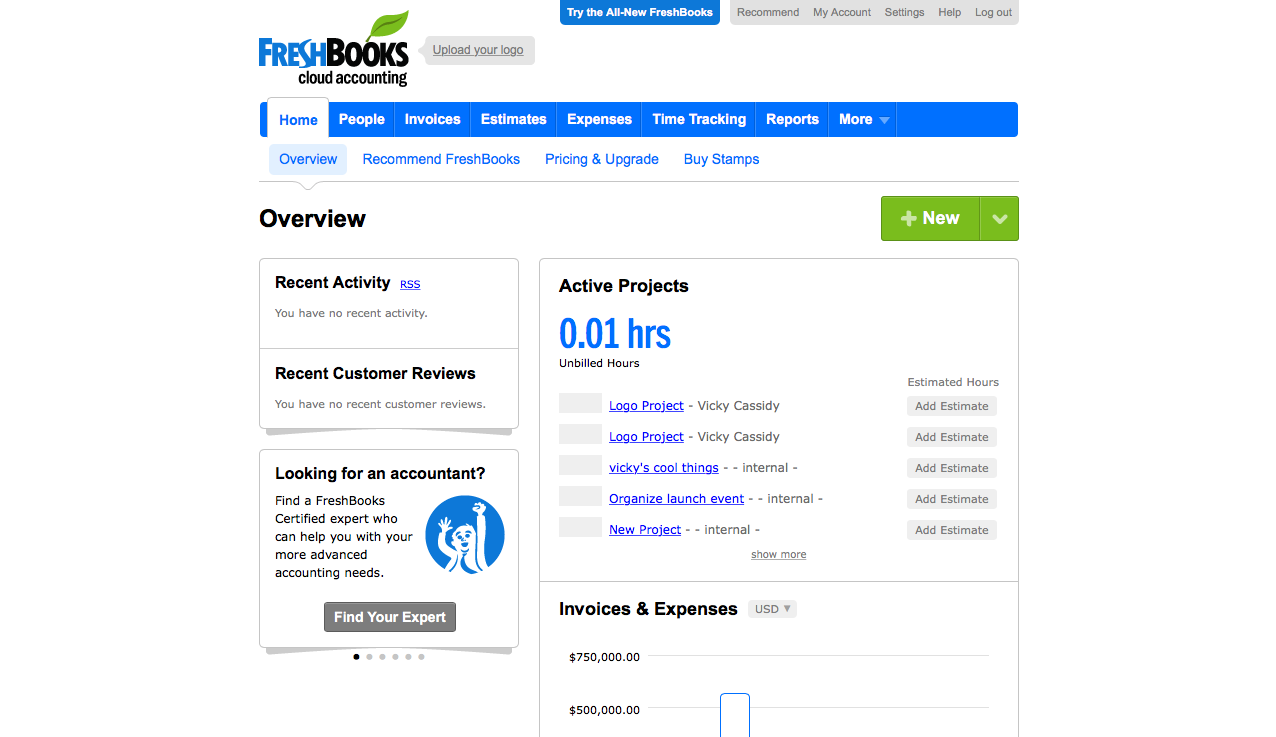Image resolution: width=1276 pixels, height=737 pixels.
Task: Click Recommend in the top bar
Action: pyautogui.click(x=768, y=12)
